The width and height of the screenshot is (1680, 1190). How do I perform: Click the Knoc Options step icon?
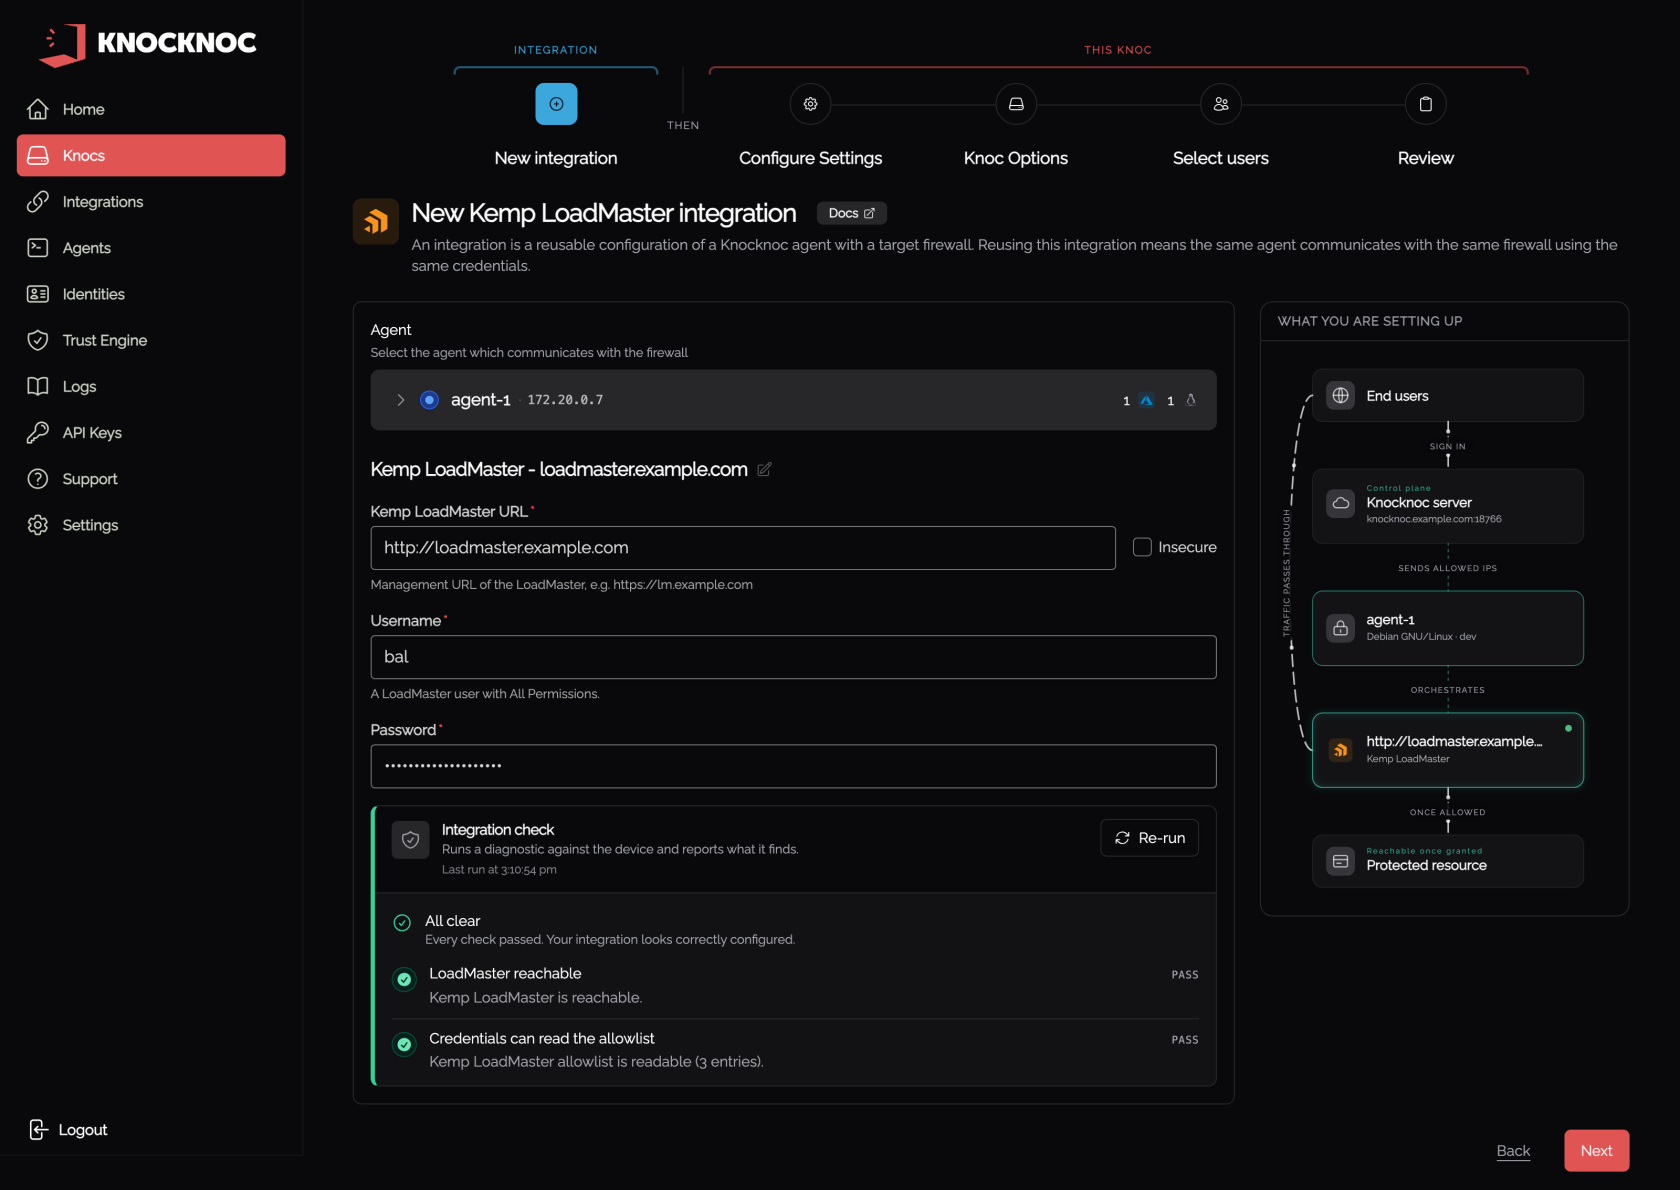pyautogui.click(x=1016, y=104)
